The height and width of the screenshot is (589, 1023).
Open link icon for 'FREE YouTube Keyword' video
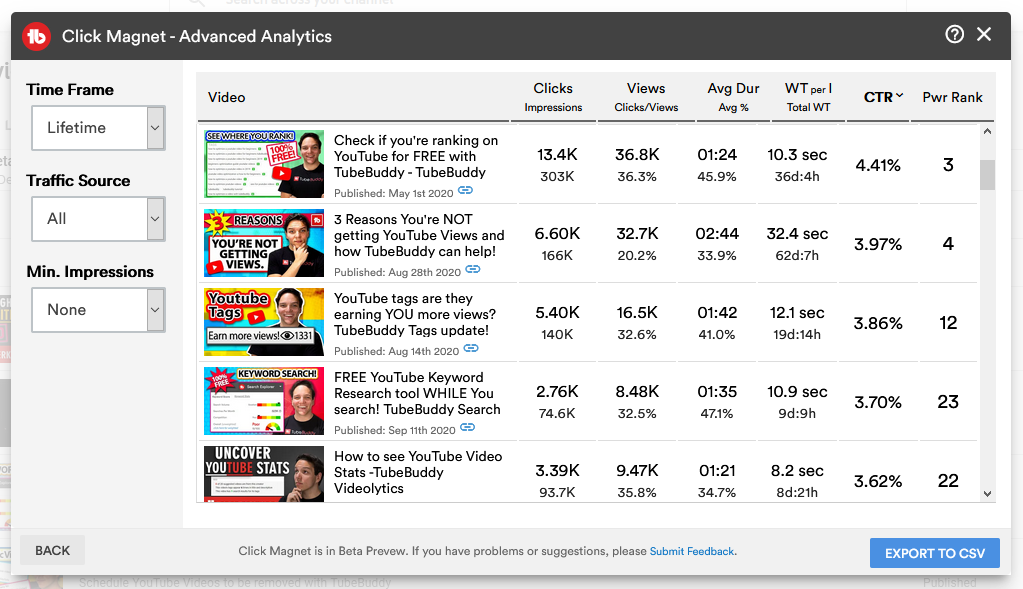(468, 427)
